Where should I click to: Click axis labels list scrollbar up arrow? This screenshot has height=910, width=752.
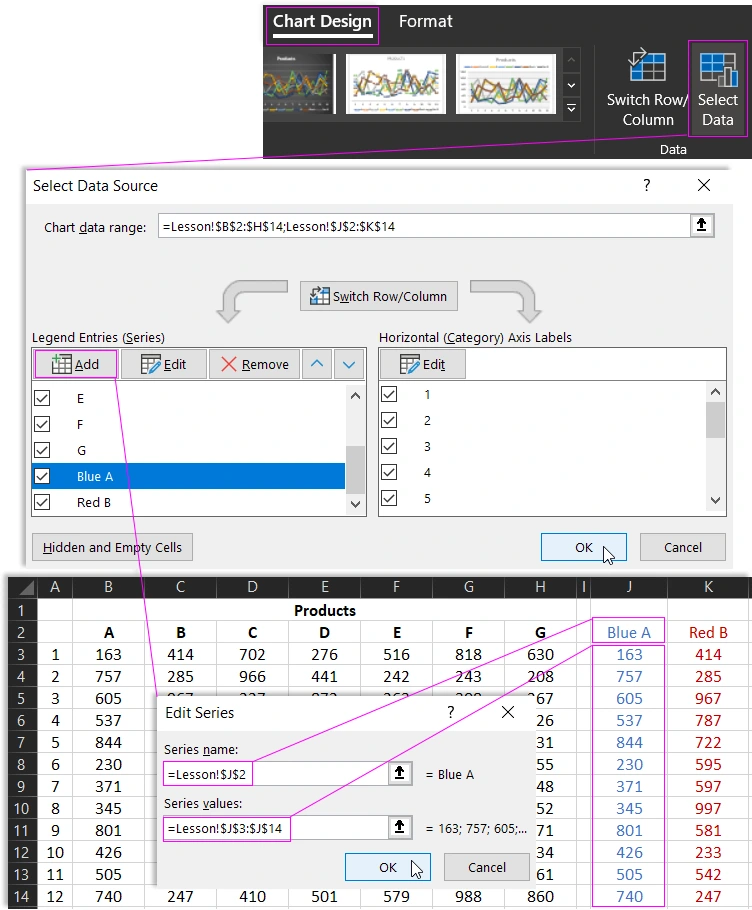pyautogui.click(x=715, y=392)
